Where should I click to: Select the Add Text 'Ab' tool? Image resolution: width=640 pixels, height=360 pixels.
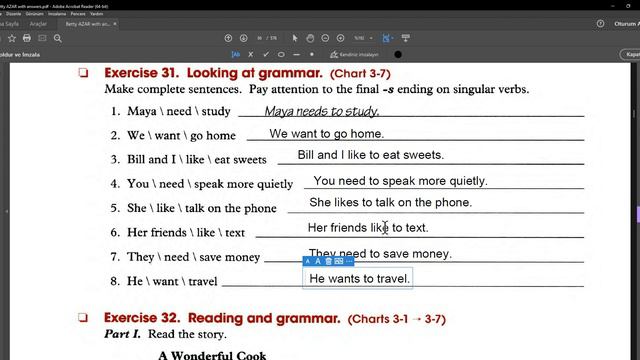point(236,54)
